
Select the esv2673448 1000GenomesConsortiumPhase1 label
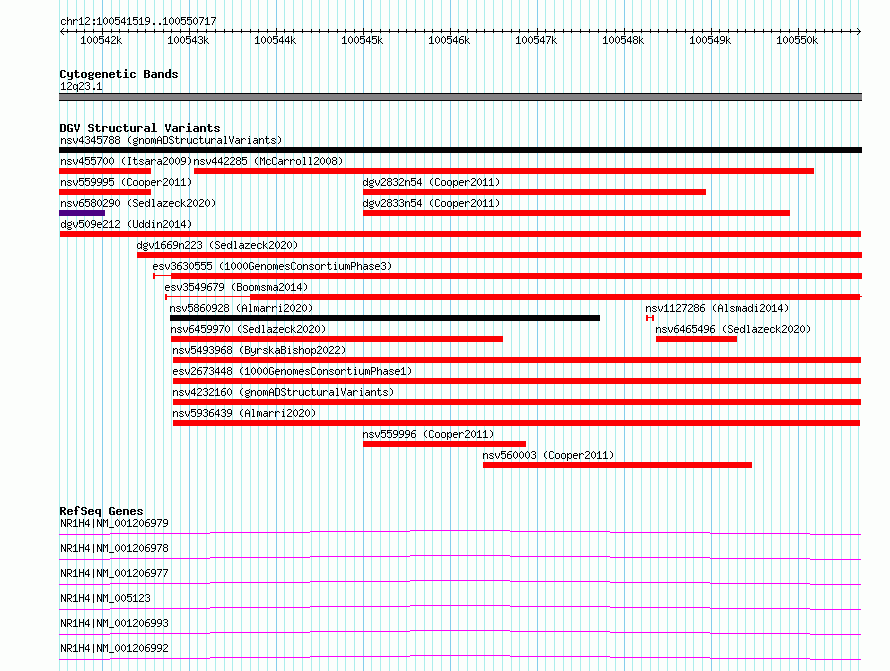[x=292, y=371]
